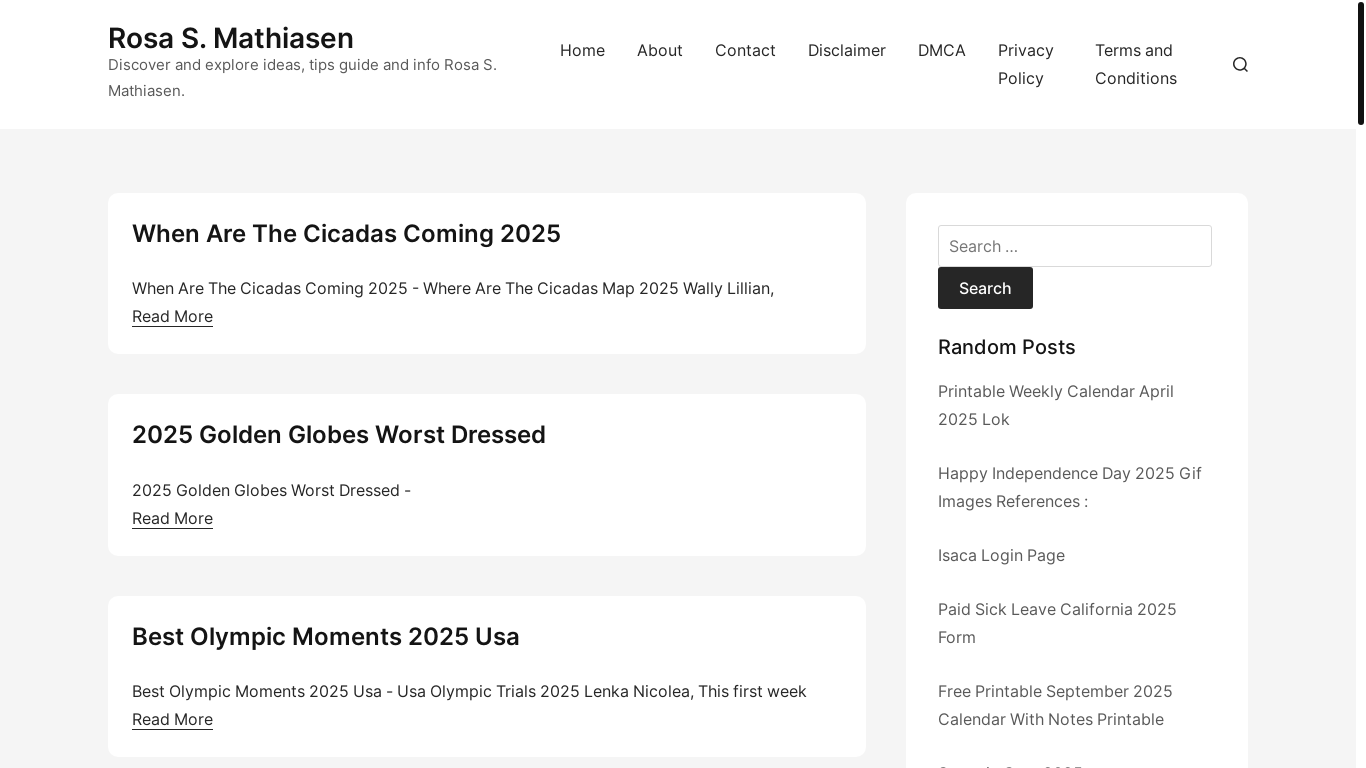Open the Isaca Login Page link
Image resolution: width=1366 pixels, height=768 pixels.
[1001, 555]
